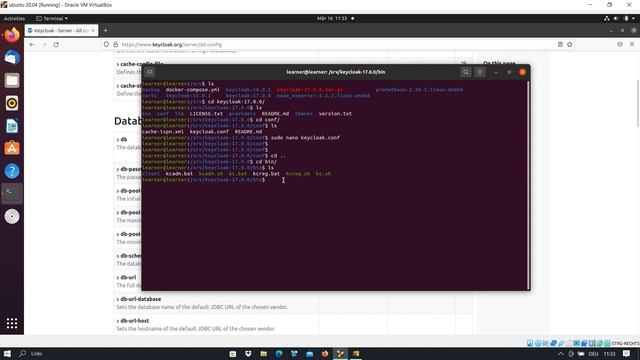Open Microsoft Edge from Windows taskbar
640x360 pixels.
point(279,353)
